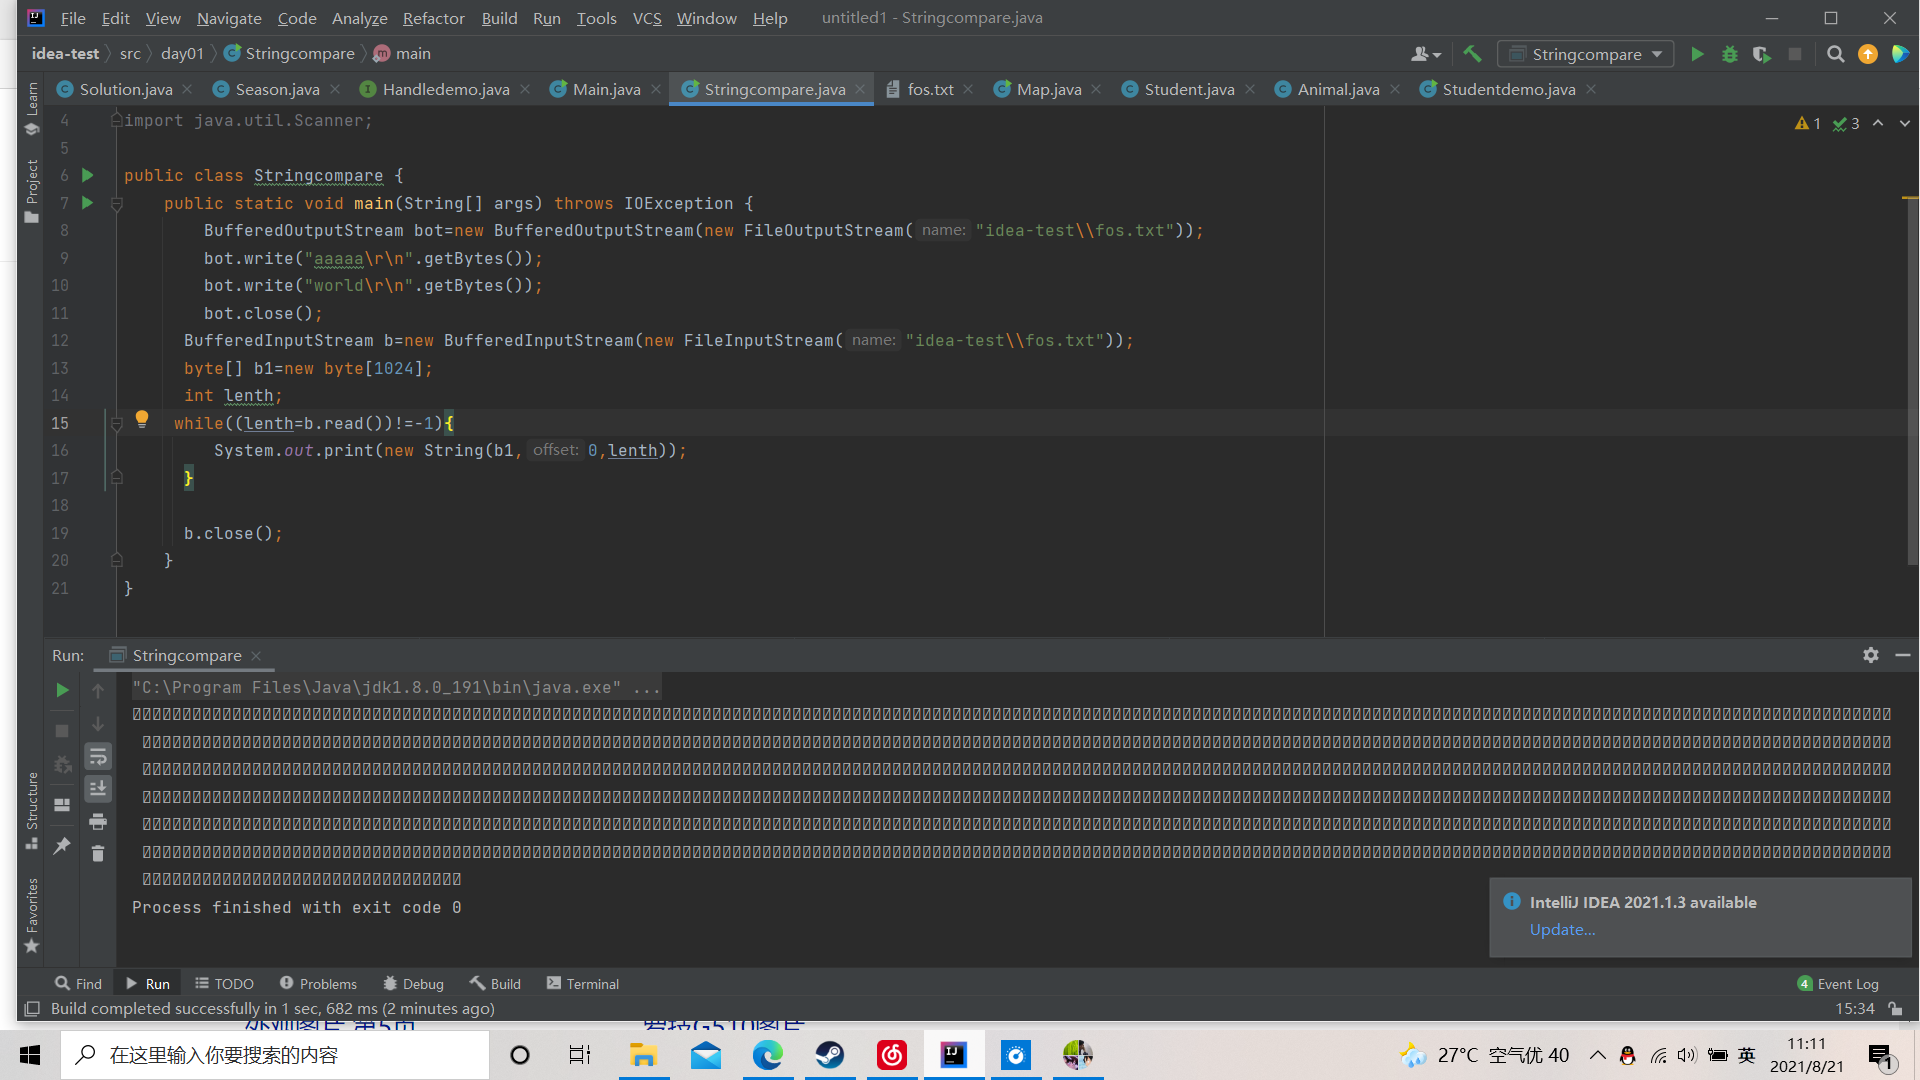
Task: Click the Debug bug icon in toolbar
Action: 1729,54
